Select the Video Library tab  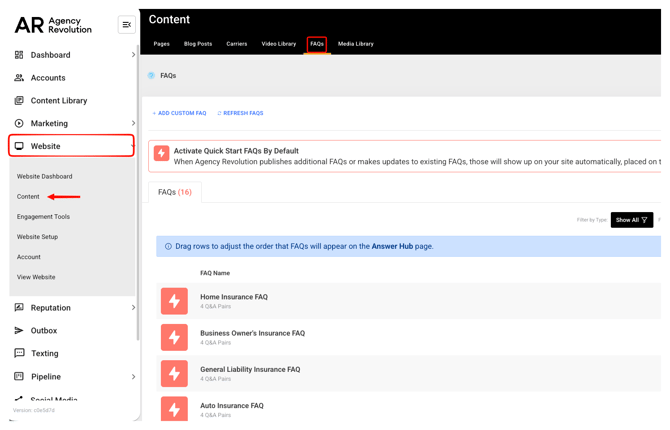point(279,44)
